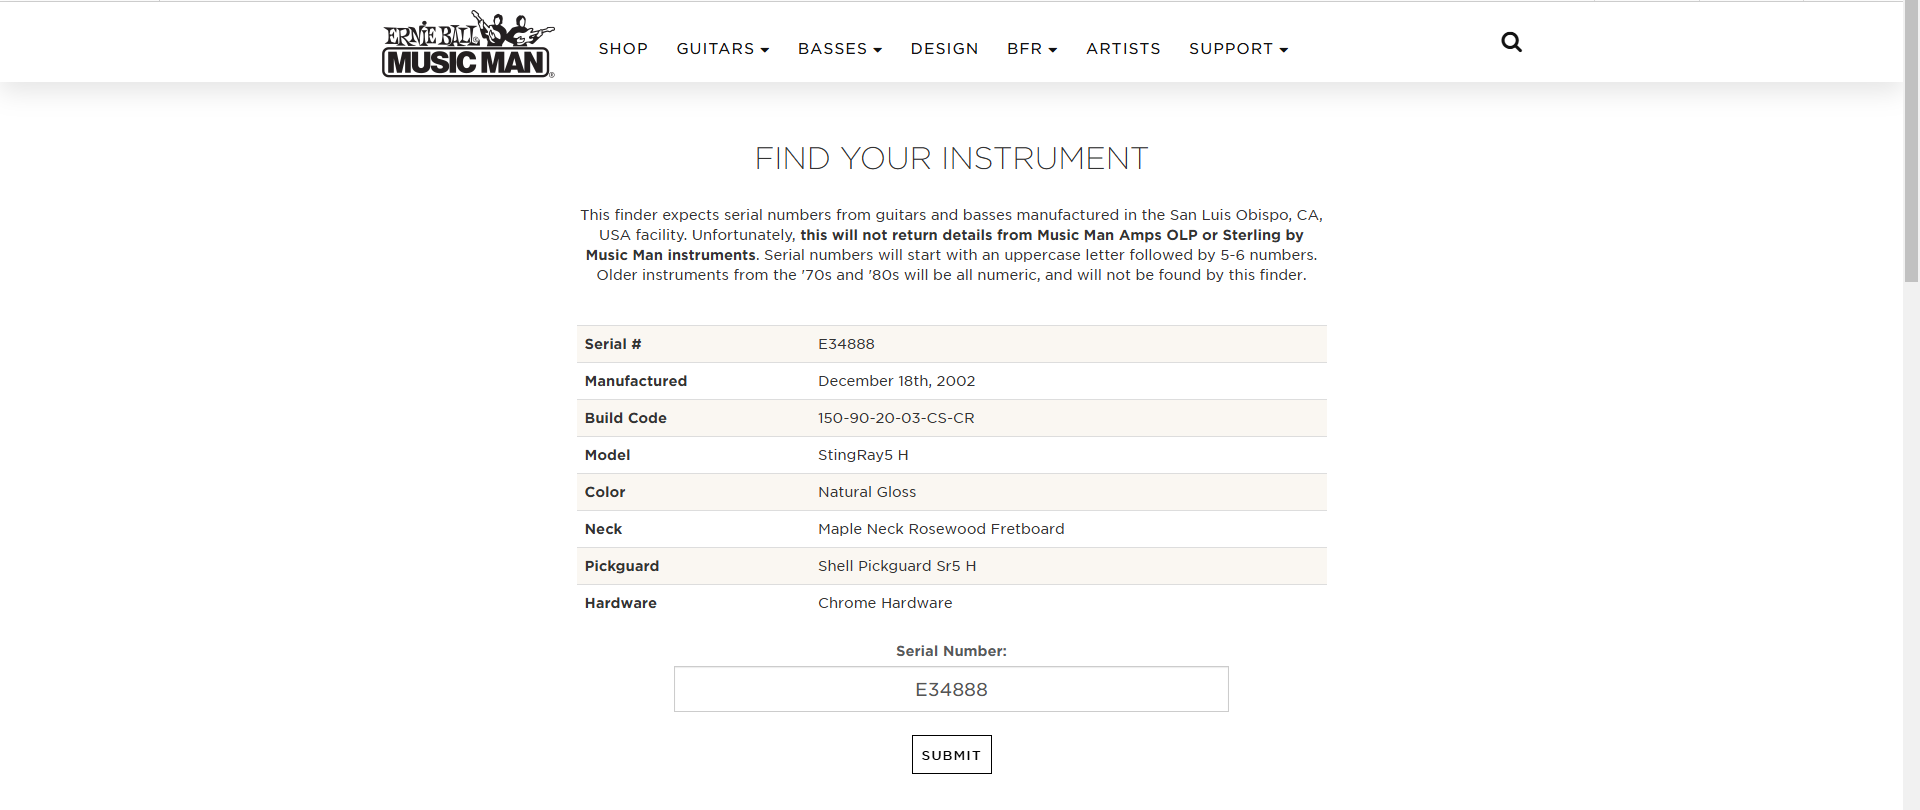Open the search magnifying glass icon
This screenshot has width=1920, height=810.
[x=1511, y=42]
